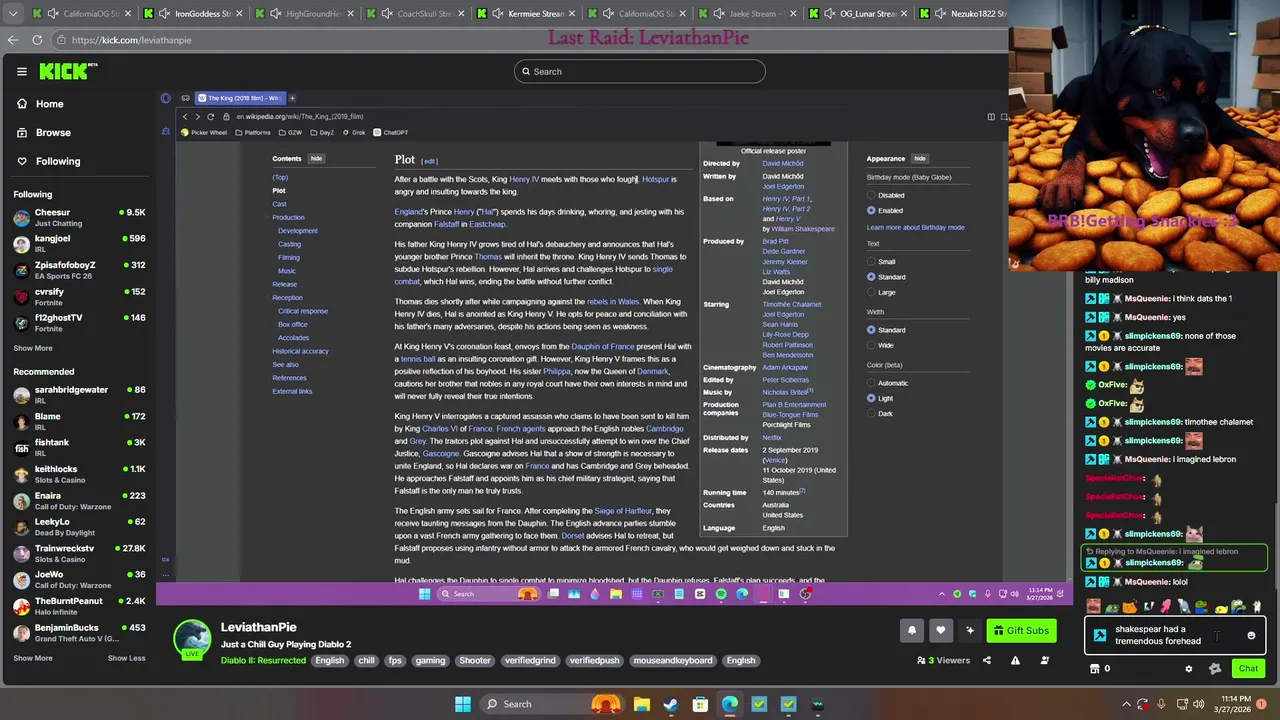The height and width of the screenshot is (720, 1280).
Task: Click the mouseandkeyboard stream tag
Action: pos(674,660)
